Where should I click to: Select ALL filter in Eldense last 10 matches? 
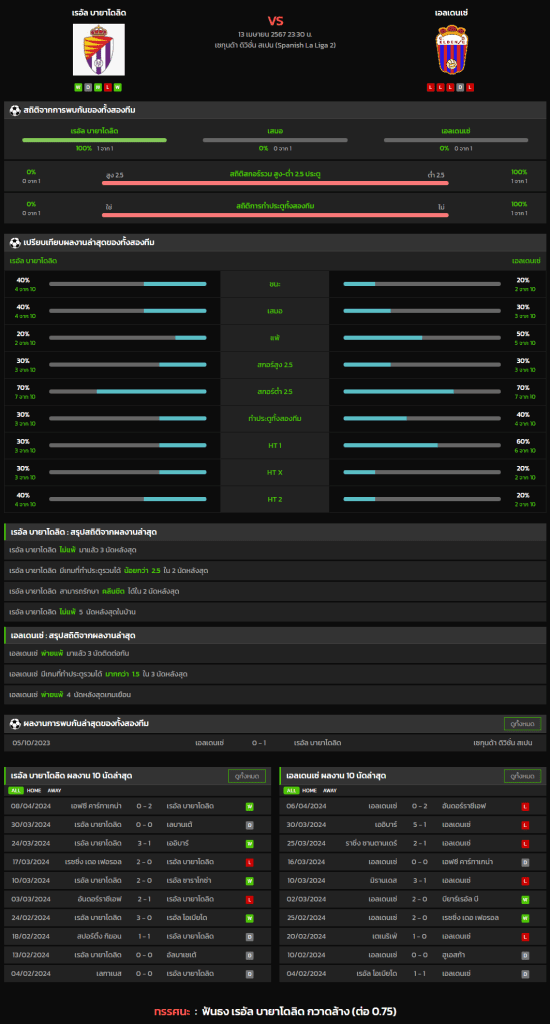click(x=291, y=790)
